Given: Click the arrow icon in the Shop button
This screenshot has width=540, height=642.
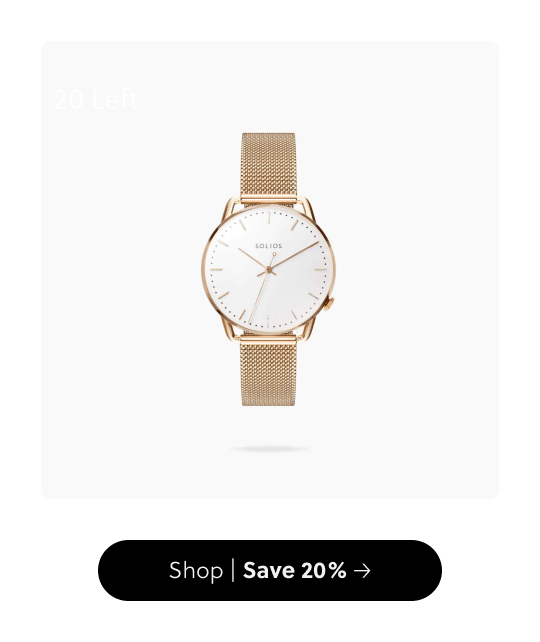Looking at the screenshot, I should (362, 571).
